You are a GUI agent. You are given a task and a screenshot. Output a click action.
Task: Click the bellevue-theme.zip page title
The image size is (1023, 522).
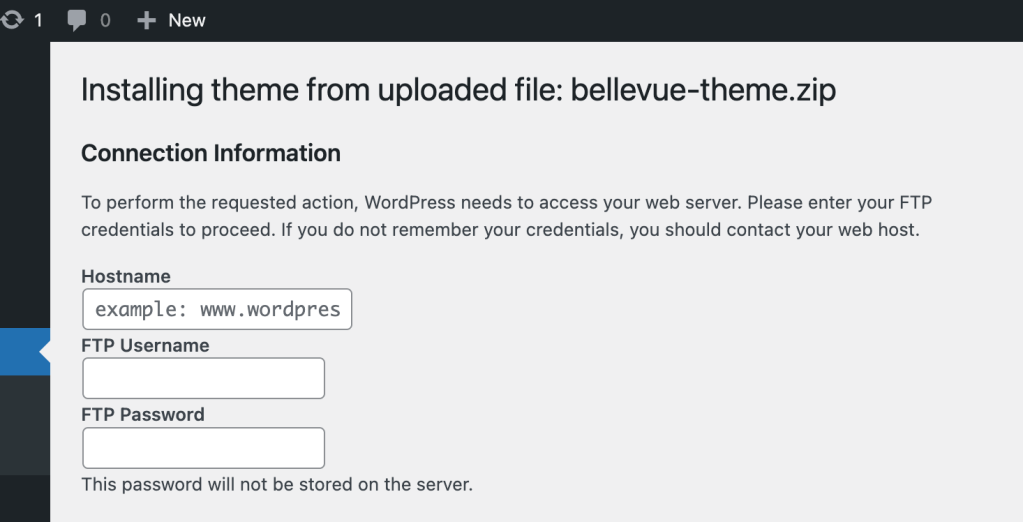tap(458, 90)
